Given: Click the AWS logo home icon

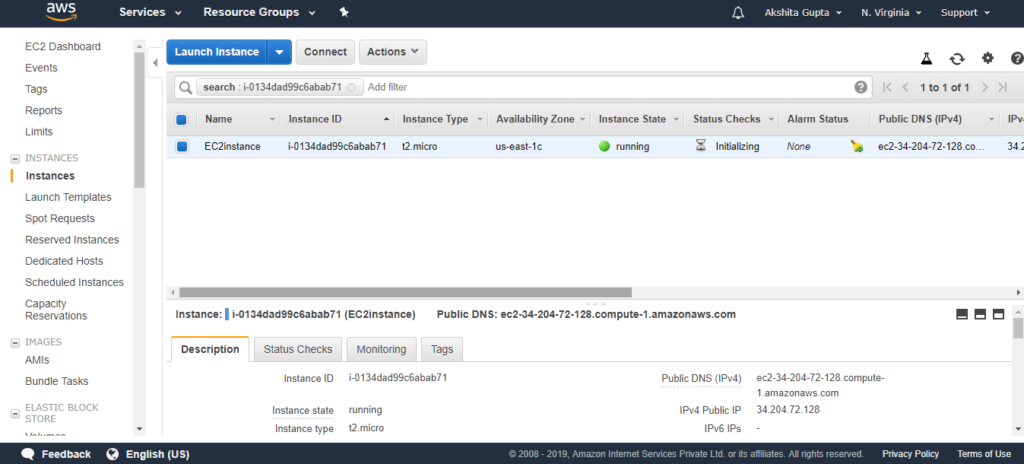Looking at the screenshot, I should click(x=61, y=12).
